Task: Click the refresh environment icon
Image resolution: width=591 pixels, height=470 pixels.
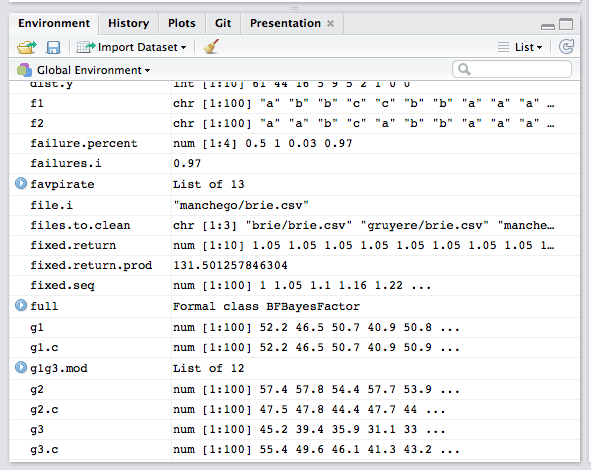Action: pyautogui.click(x=566, y=47)
